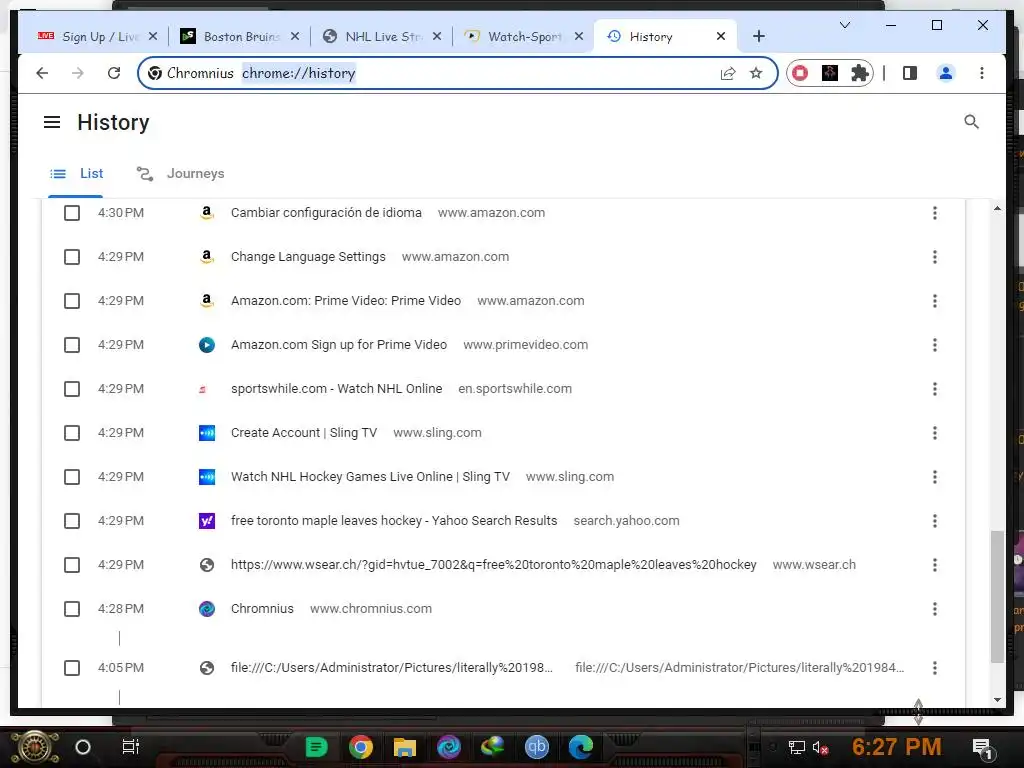Image resolution: width=1024 pixels, height=768 pixels.
Task: Open a new tab with plus button
Action: pyautogui.click(x=758, y=37)
